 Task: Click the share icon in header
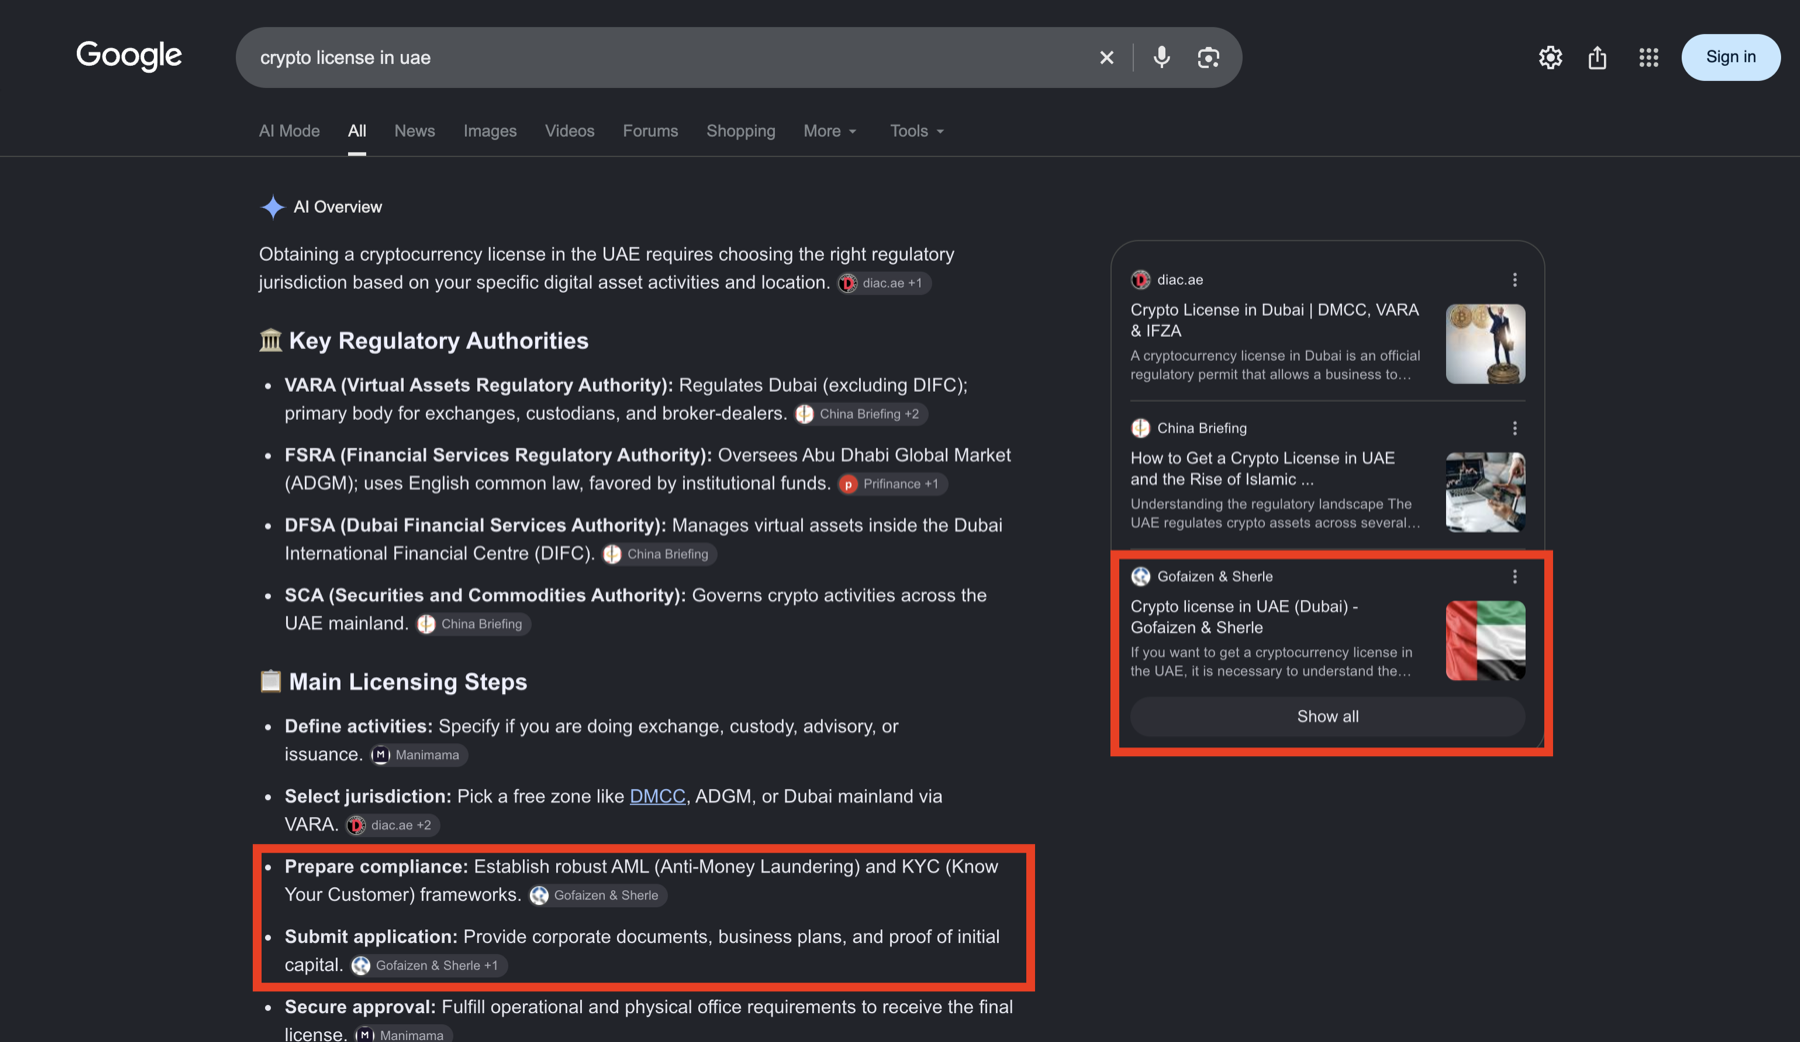1598,58
